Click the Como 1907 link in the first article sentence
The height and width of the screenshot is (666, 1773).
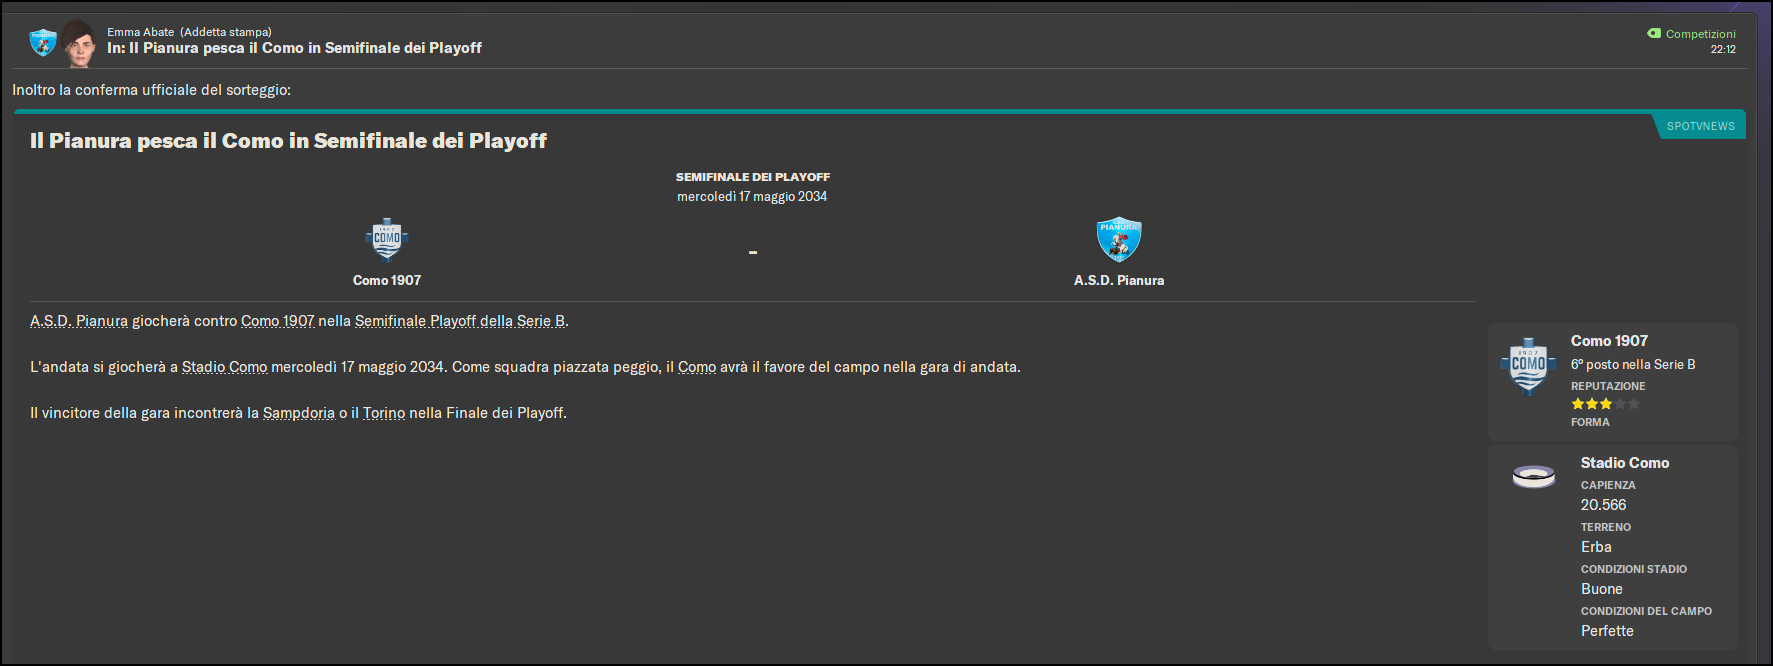coord(278,321)
